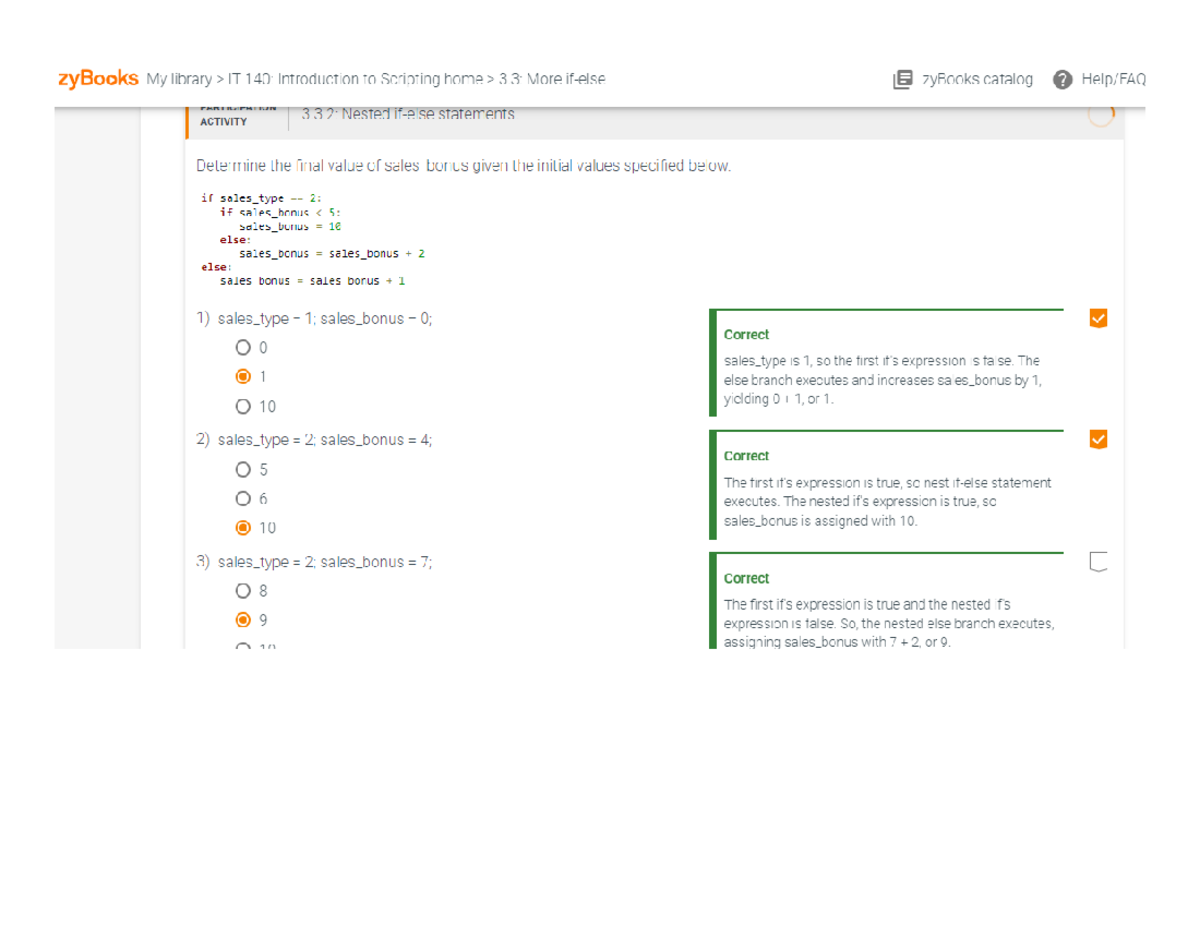1200x927 pixels.
Task: Pick option 8 for question 3
Action: (243, 590)
